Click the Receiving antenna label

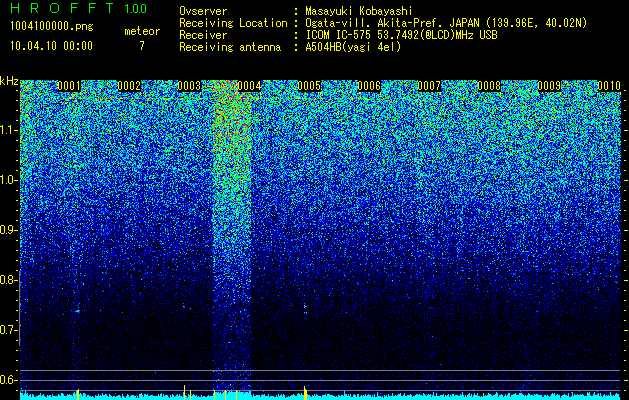[x=230, y=47]
